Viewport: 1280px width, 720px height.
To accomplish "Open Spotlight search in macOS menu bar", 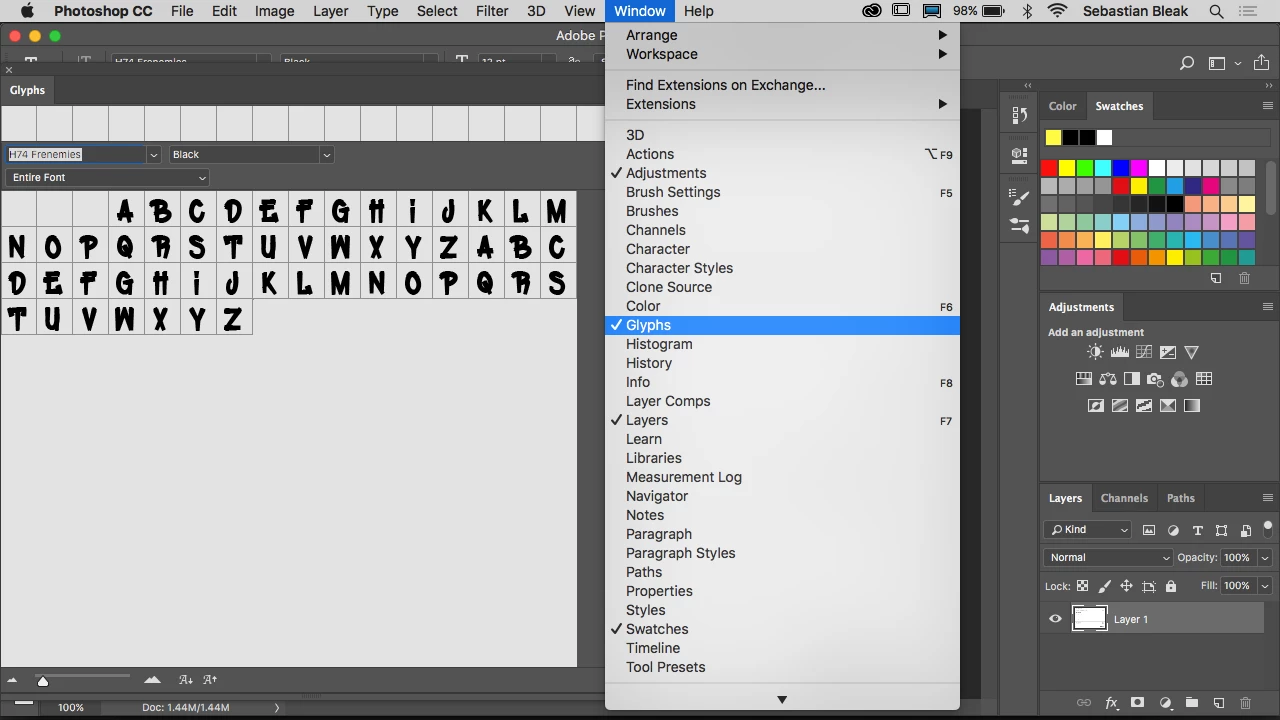I will point(1216,11).
